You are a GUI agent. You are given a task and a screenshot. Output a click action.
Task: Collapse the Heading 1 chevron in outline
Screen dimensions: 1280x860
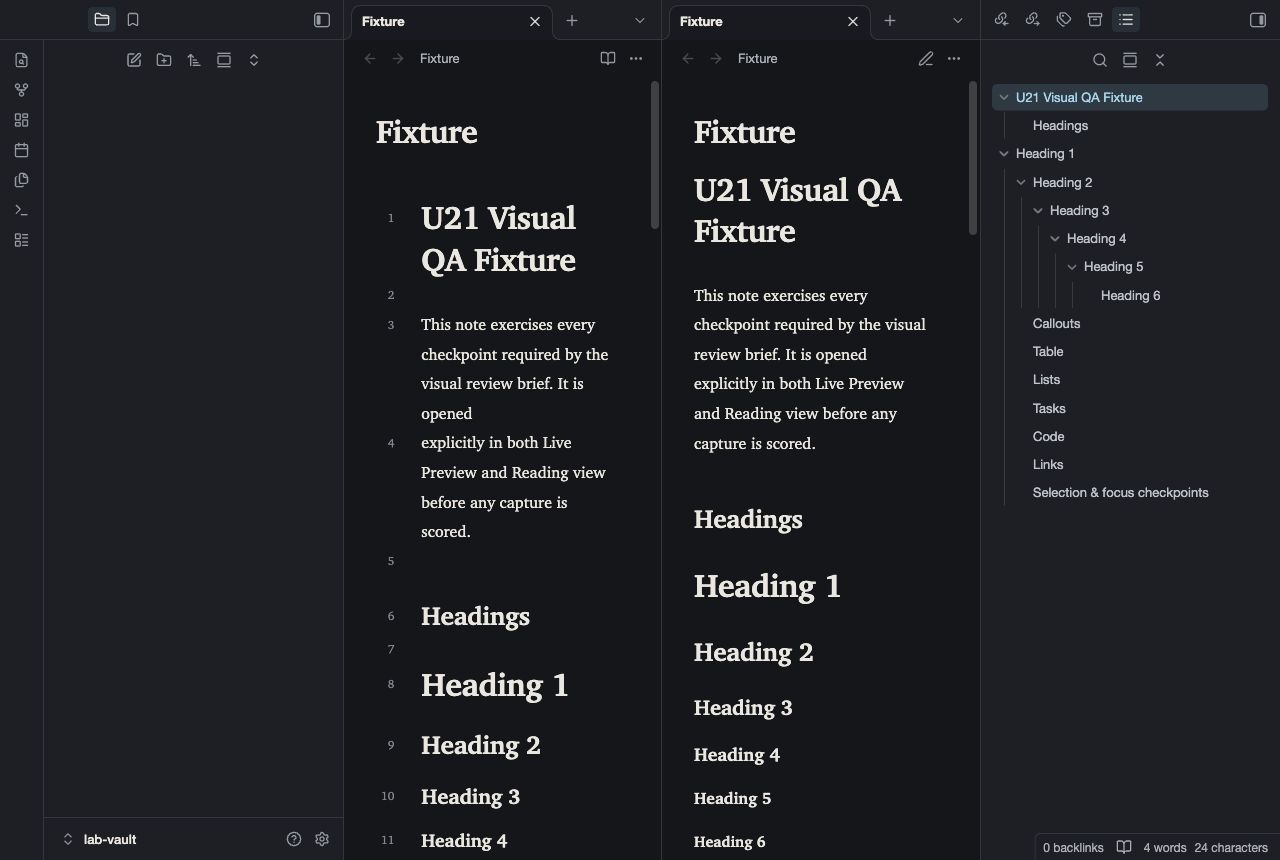pyautogui.click(x=1004, y=154)
